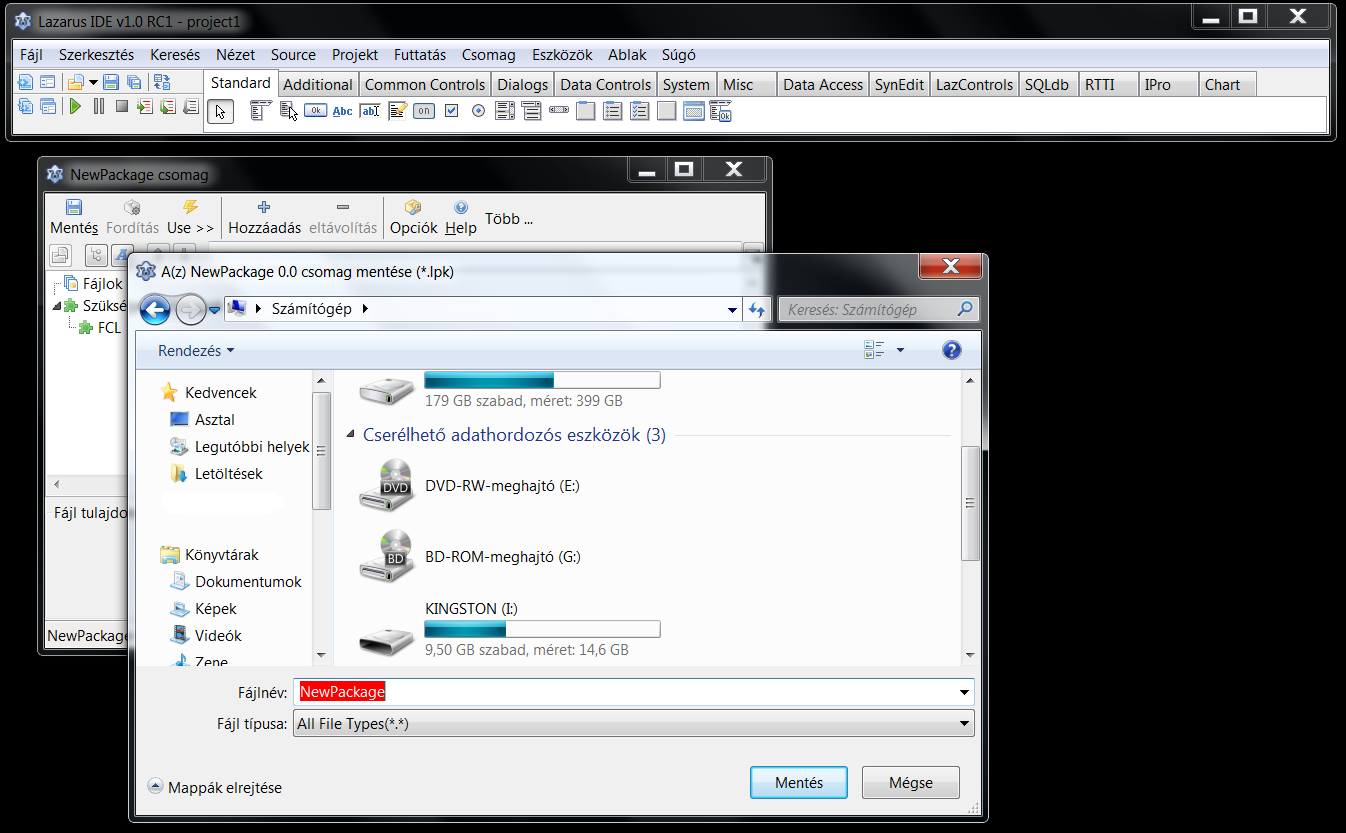Collapse the Szüksé… tree node in the NewPackage window
Viewport: 1346px width, 833px height.
[57, 307]
